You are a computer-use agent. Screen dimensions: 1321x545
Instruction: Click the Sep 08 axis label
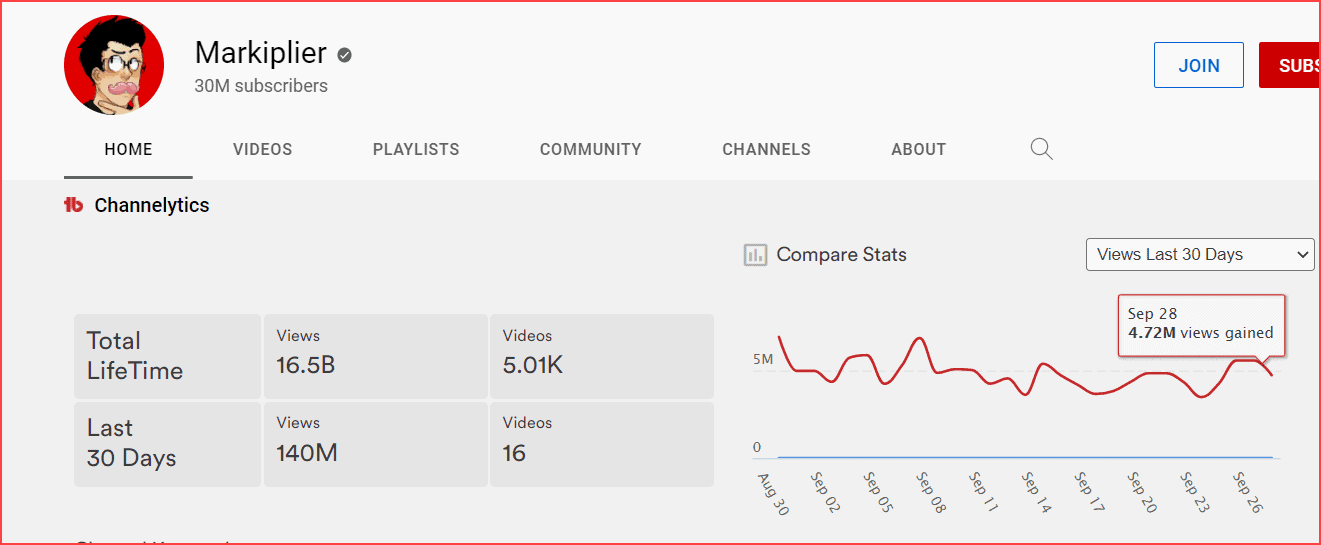[x=932, y=494]
